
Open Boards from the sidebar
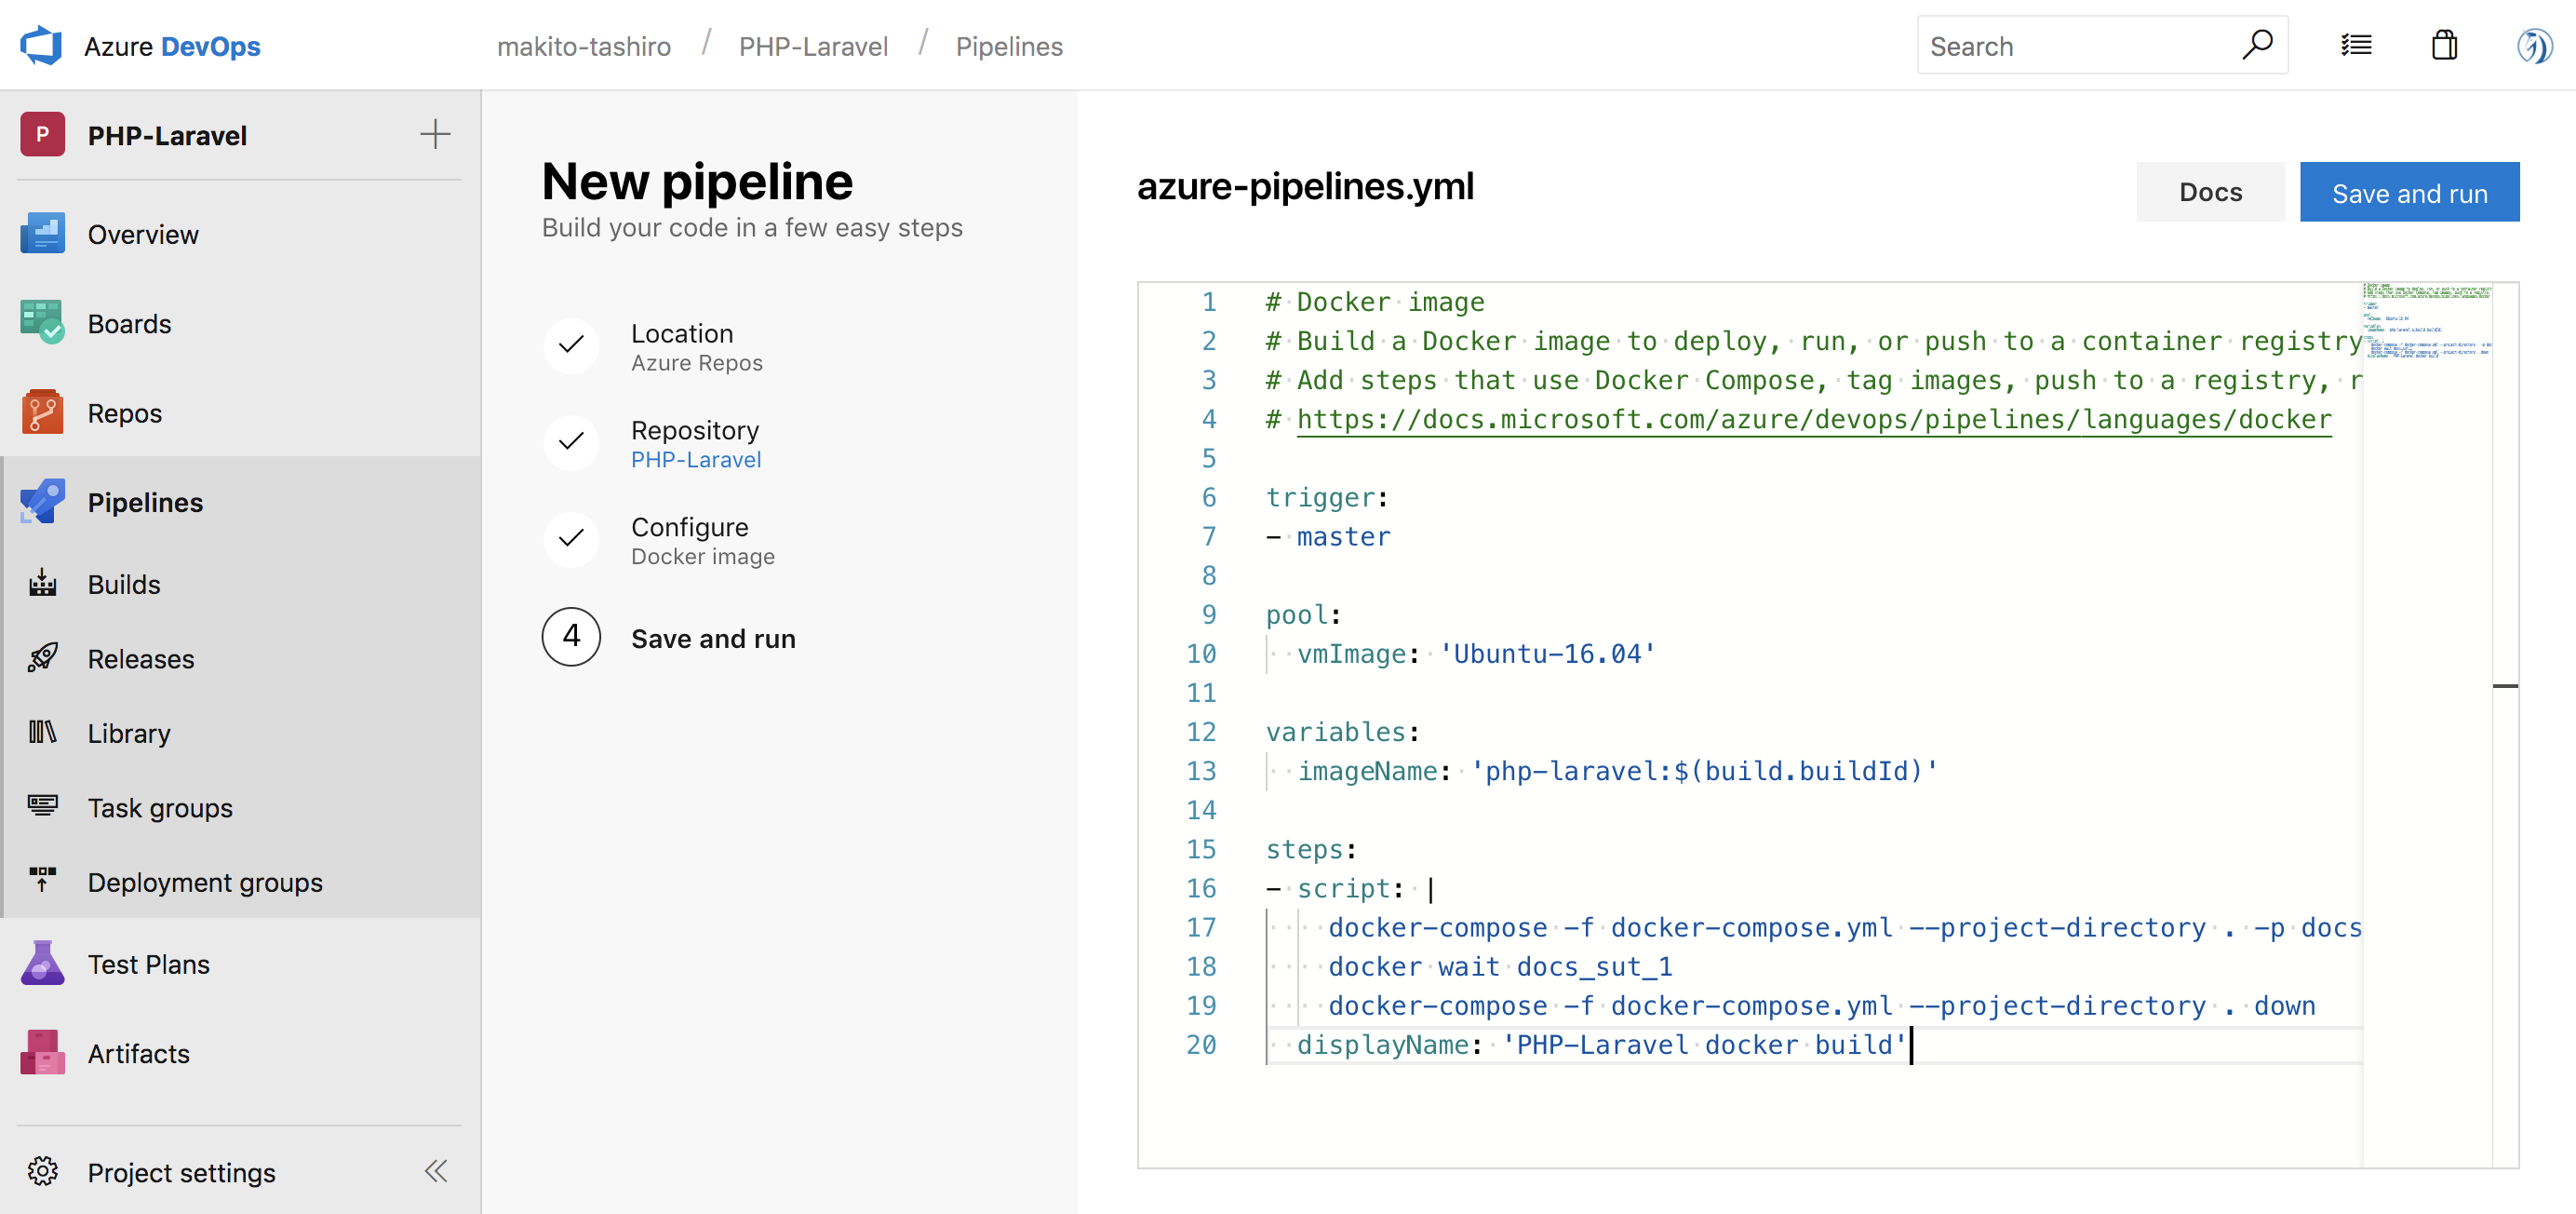(x=129, y=323)
